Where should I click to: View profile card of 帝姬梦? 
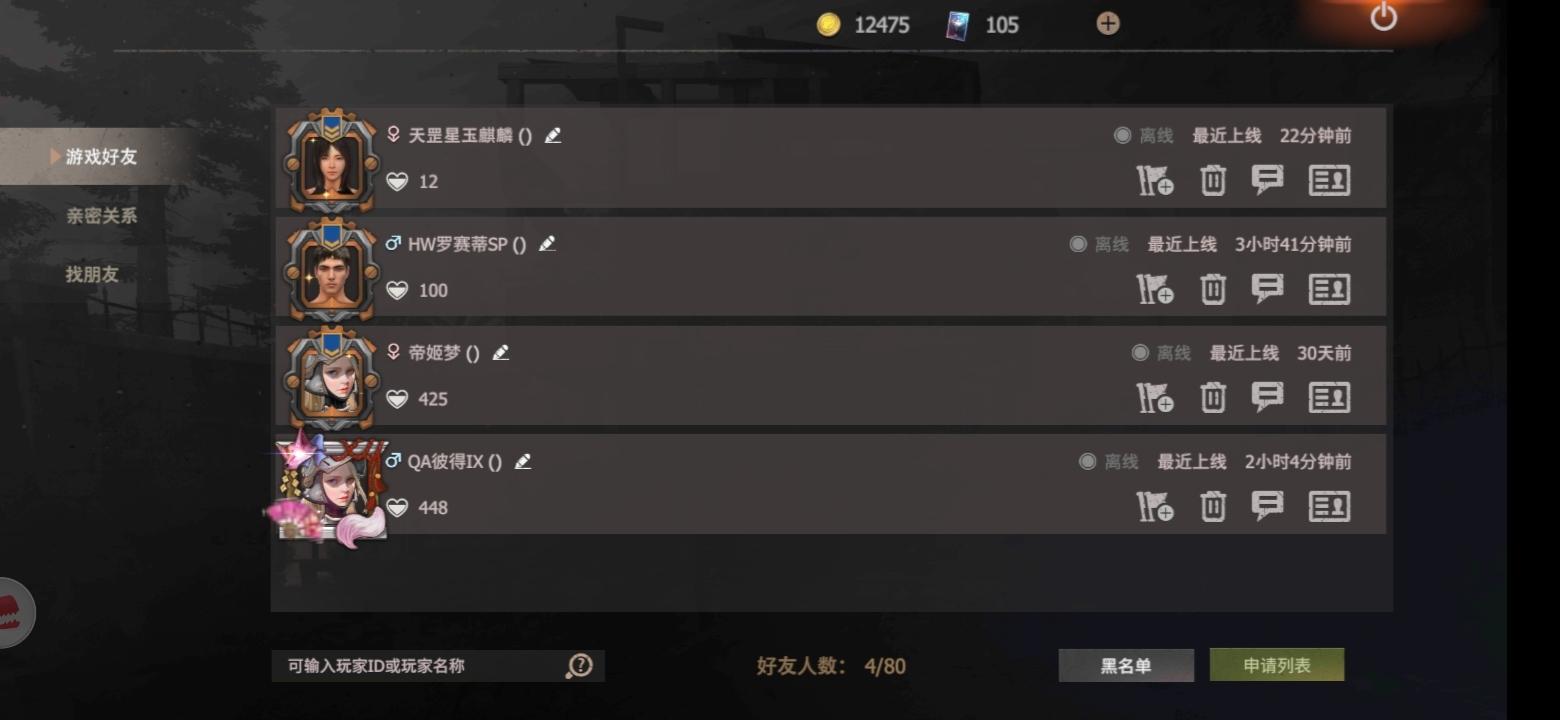[1329, 398]
